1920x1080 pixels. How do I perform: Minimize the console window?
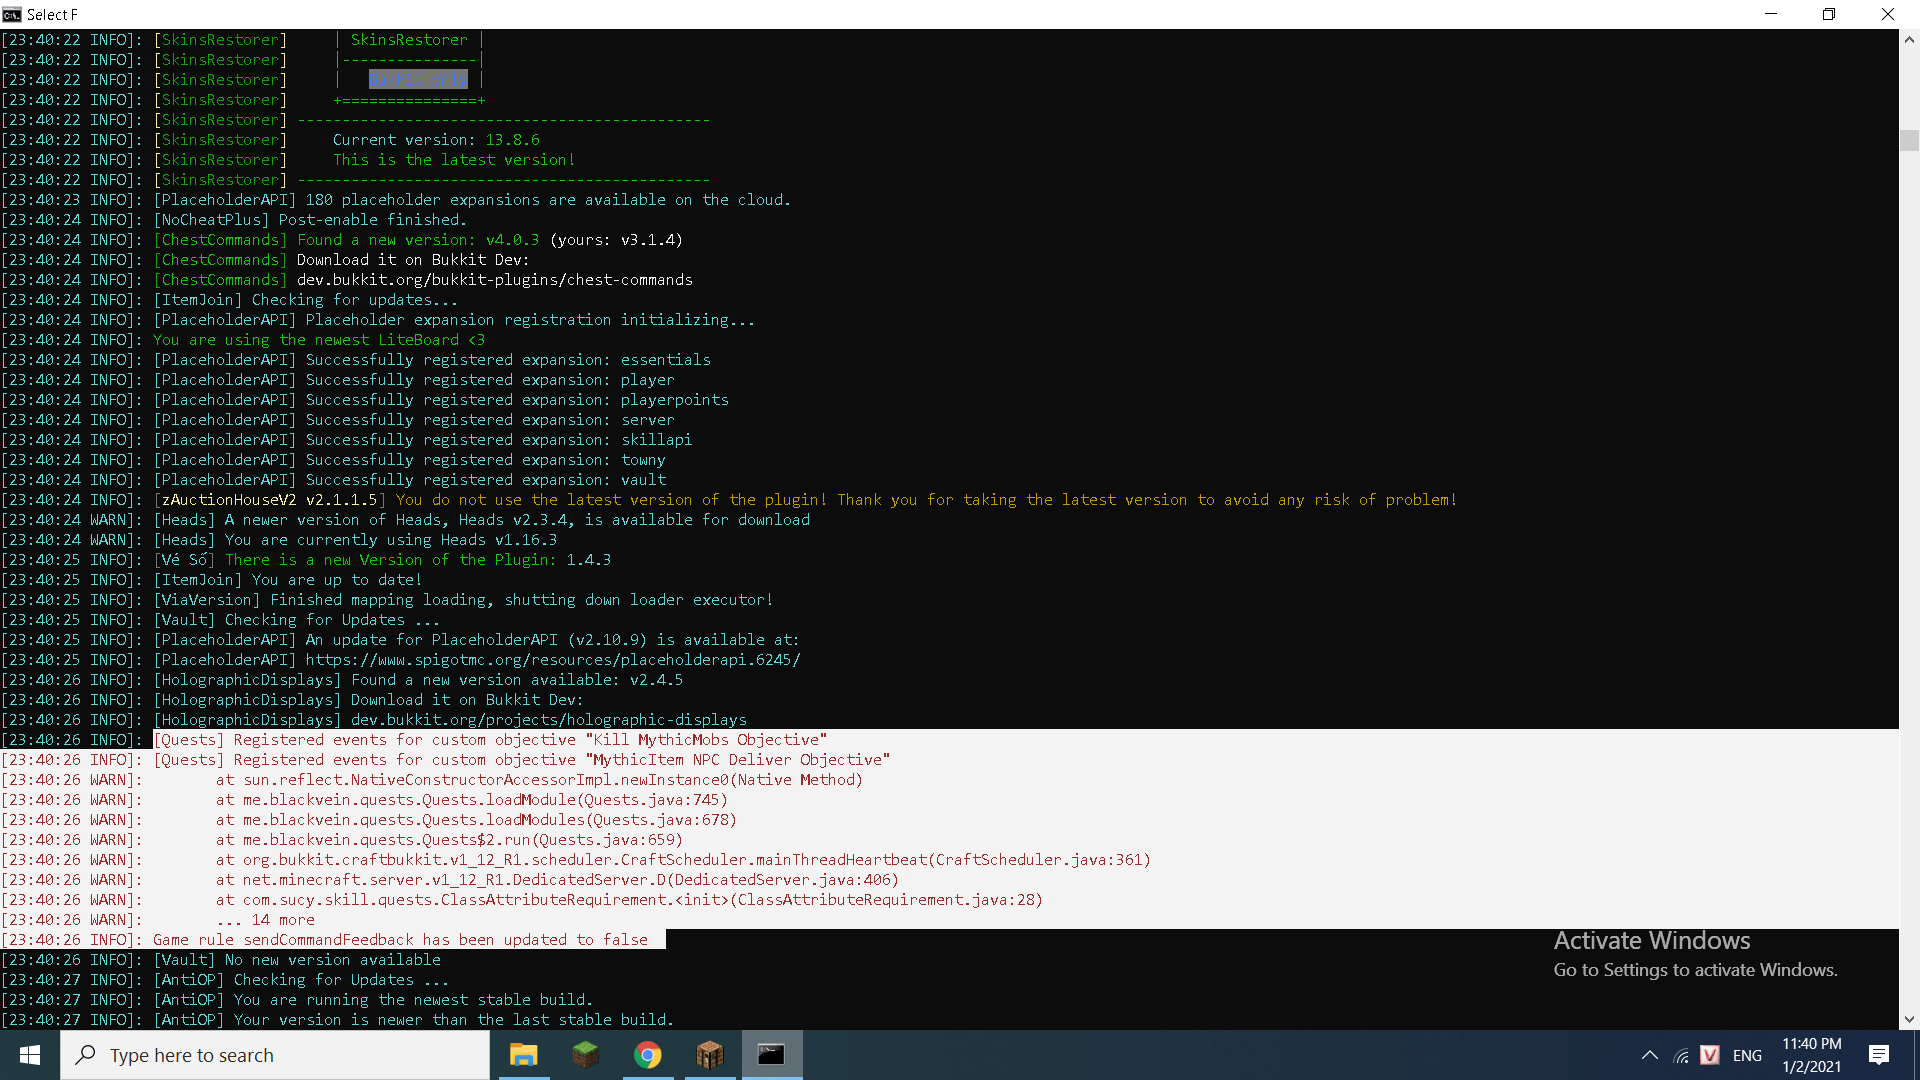click(1771, 14)
